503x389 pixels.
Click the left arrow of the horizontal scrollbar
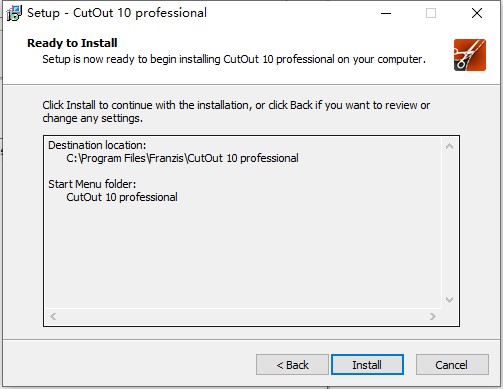pyautogui.click(x=53, y=316)
